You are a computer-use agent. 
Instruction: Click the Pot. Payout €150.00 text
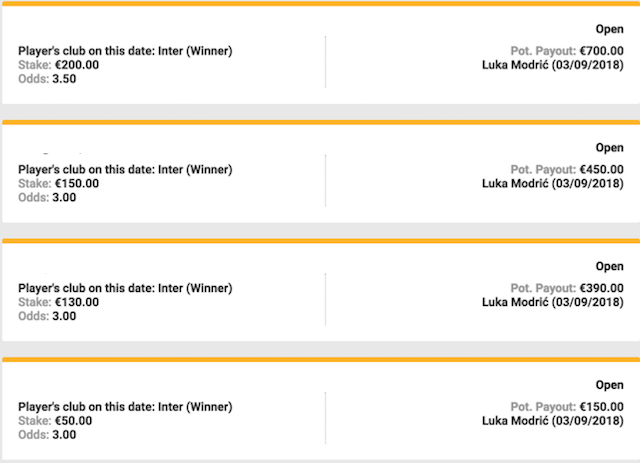tap(566, 407)
